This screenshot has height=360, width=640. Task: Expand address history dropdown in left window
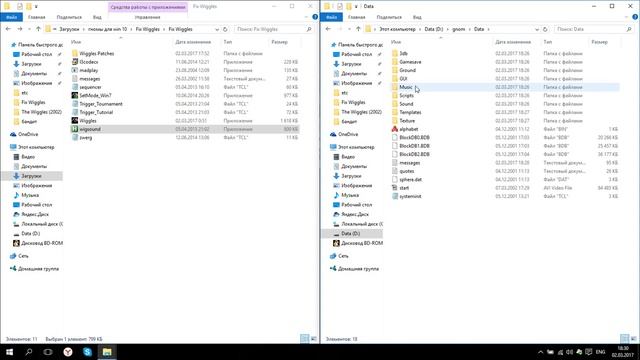217,29
